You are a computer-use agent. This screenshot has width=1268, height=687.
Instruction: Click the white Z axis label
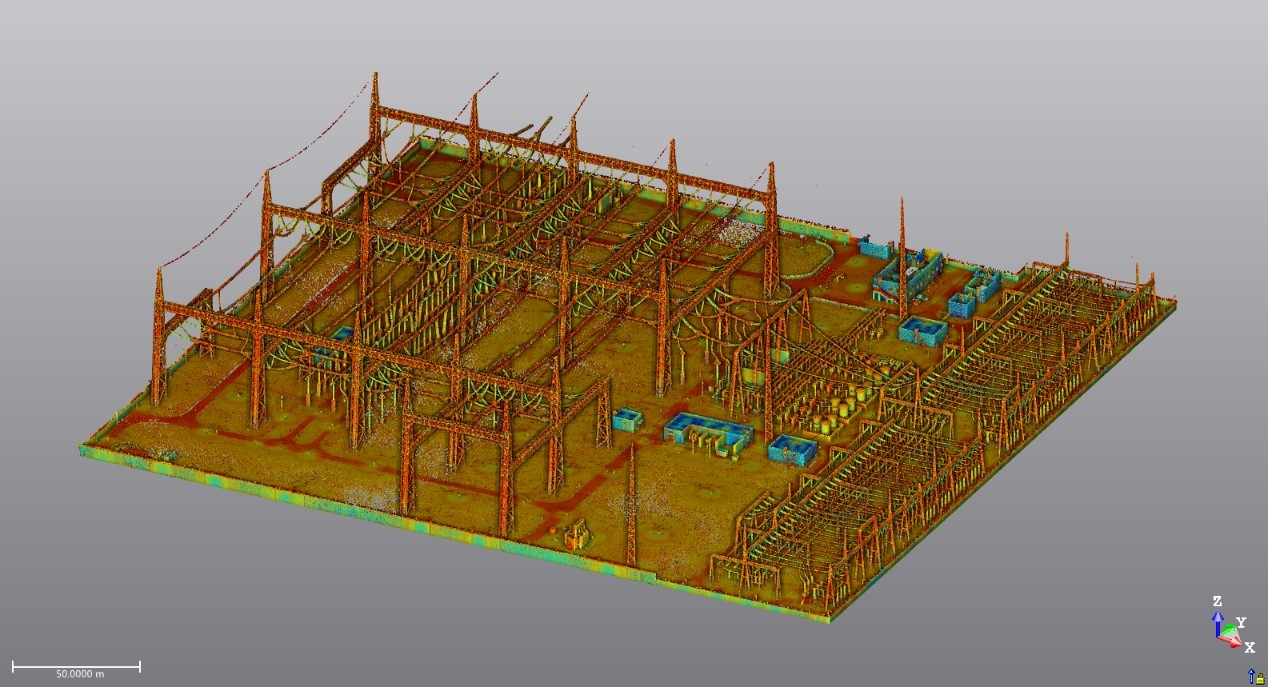[1217, 601]
